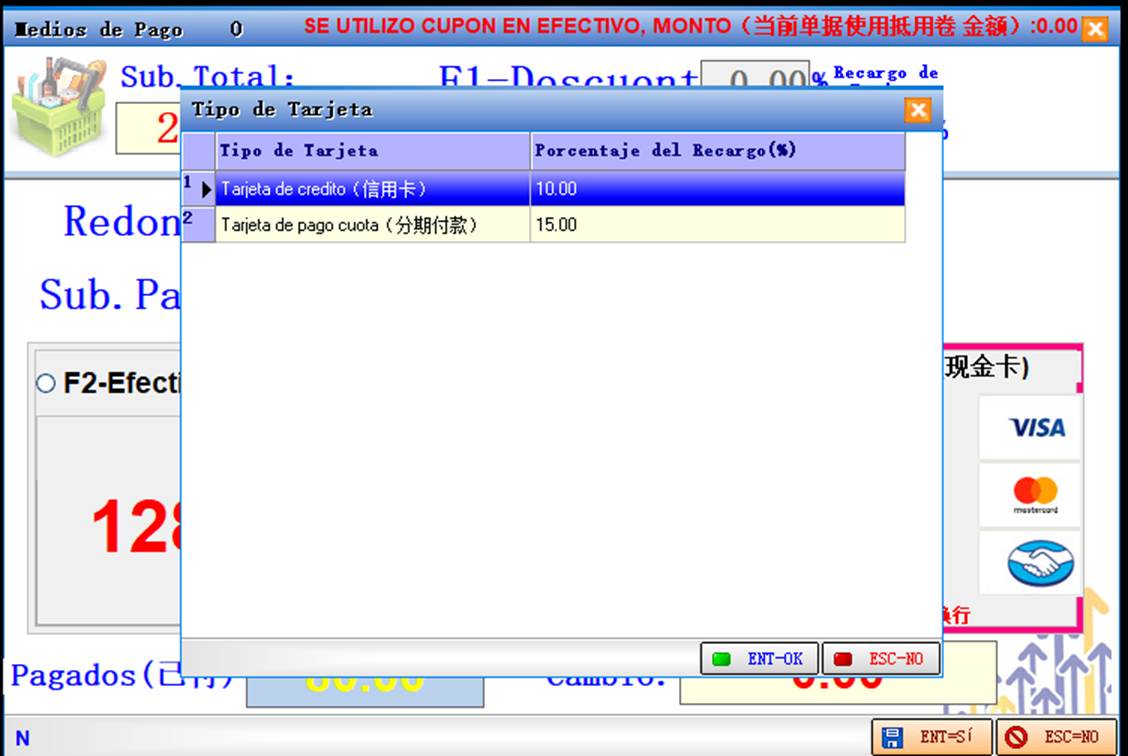Click the shopping basket icon

[59, 102]
